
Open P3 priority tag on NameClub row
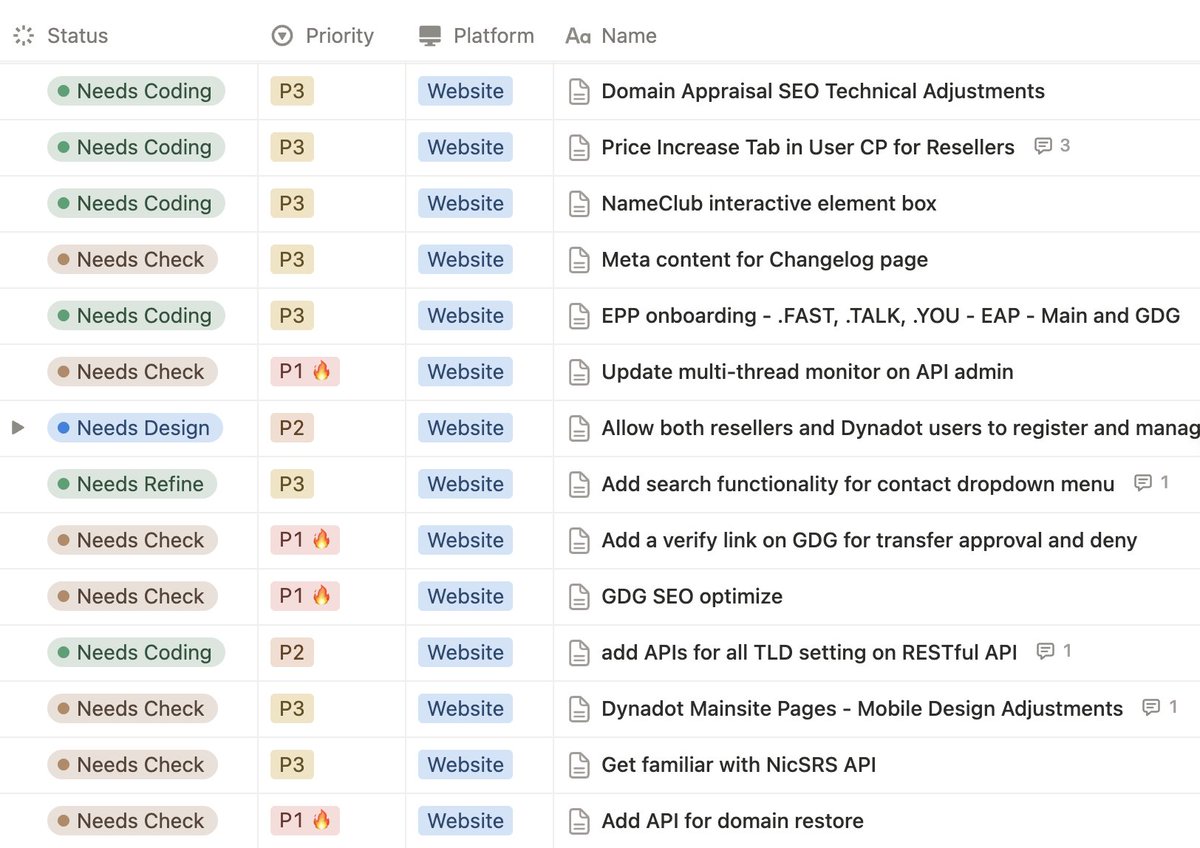(292, 204)
